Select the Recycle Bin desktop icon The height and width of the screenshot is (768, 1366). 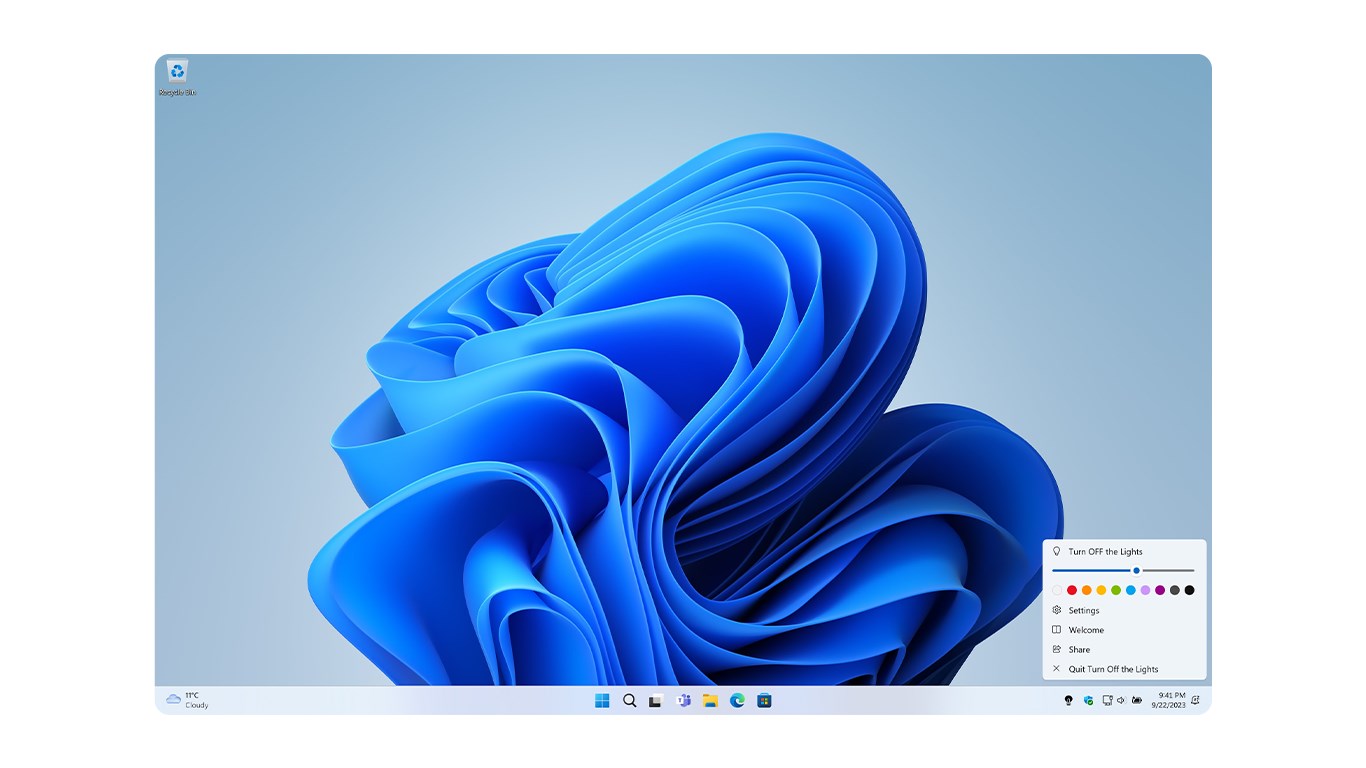pos(177,78)
